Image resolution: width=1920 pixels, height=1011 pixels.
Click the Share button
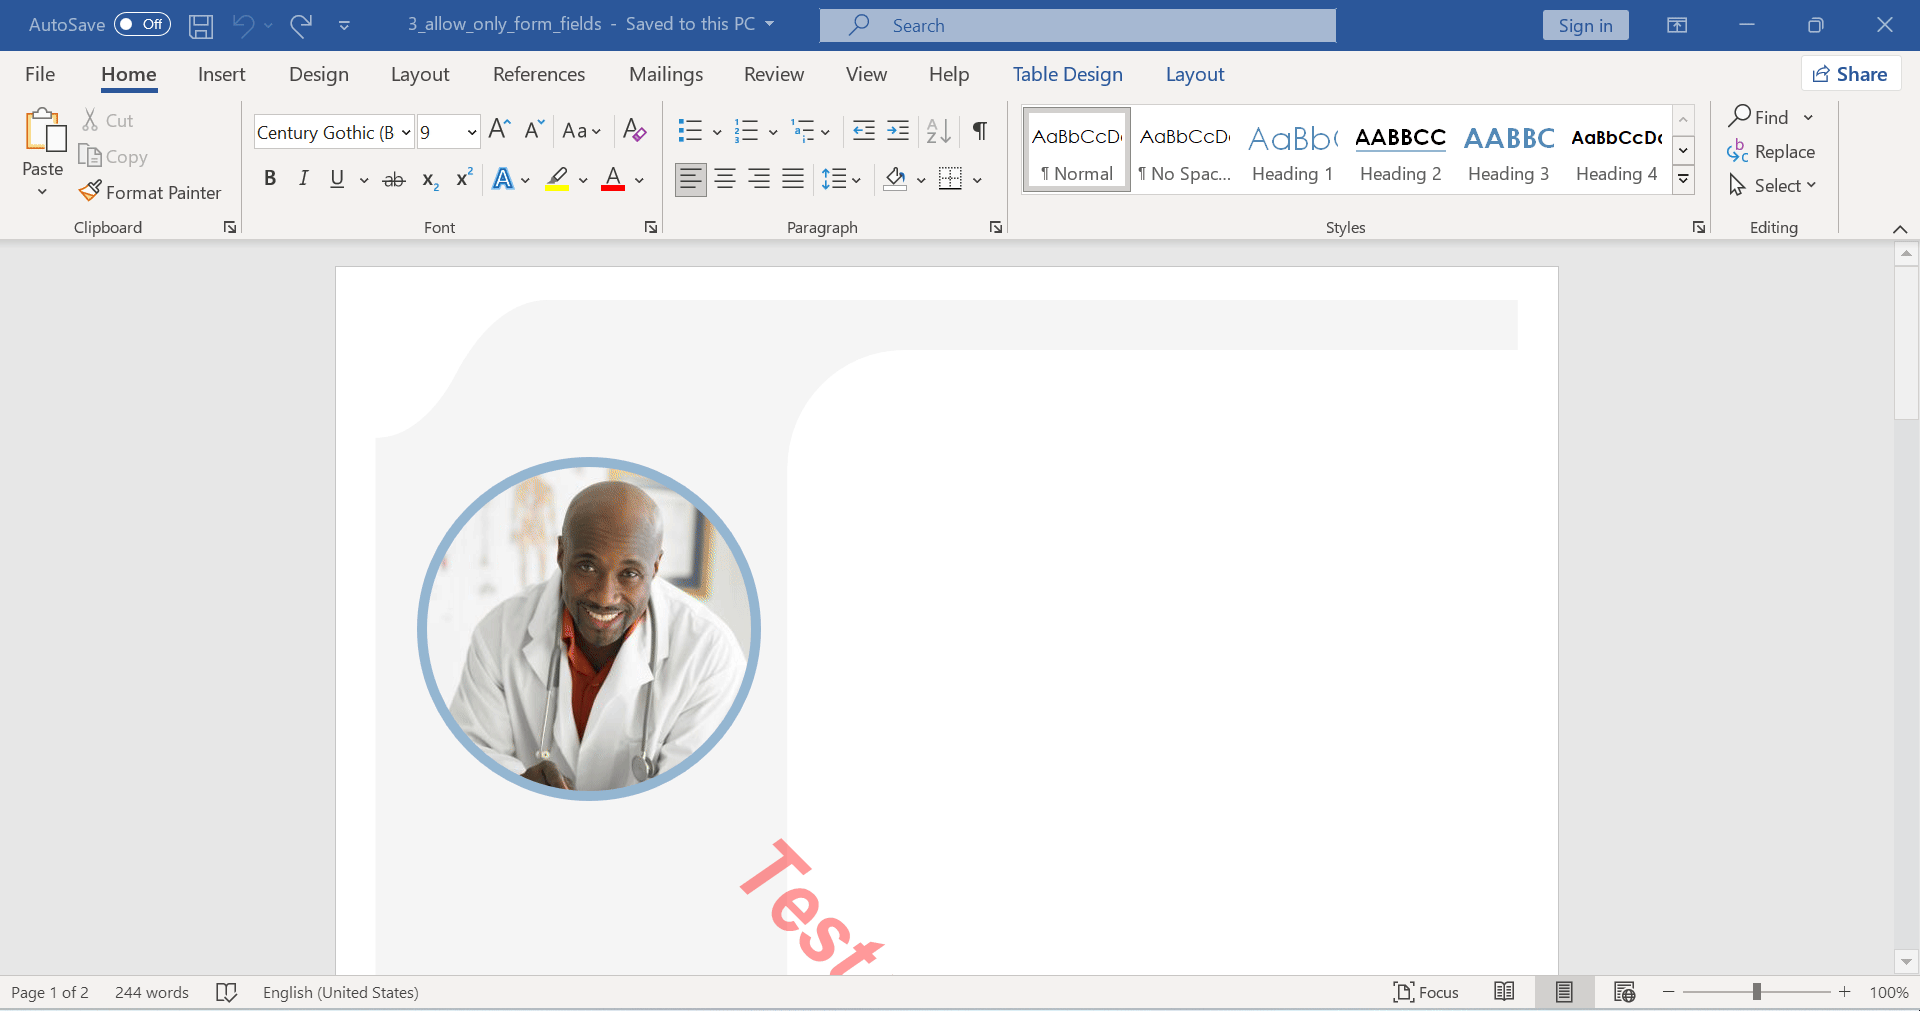click(x=1850, y=73)
